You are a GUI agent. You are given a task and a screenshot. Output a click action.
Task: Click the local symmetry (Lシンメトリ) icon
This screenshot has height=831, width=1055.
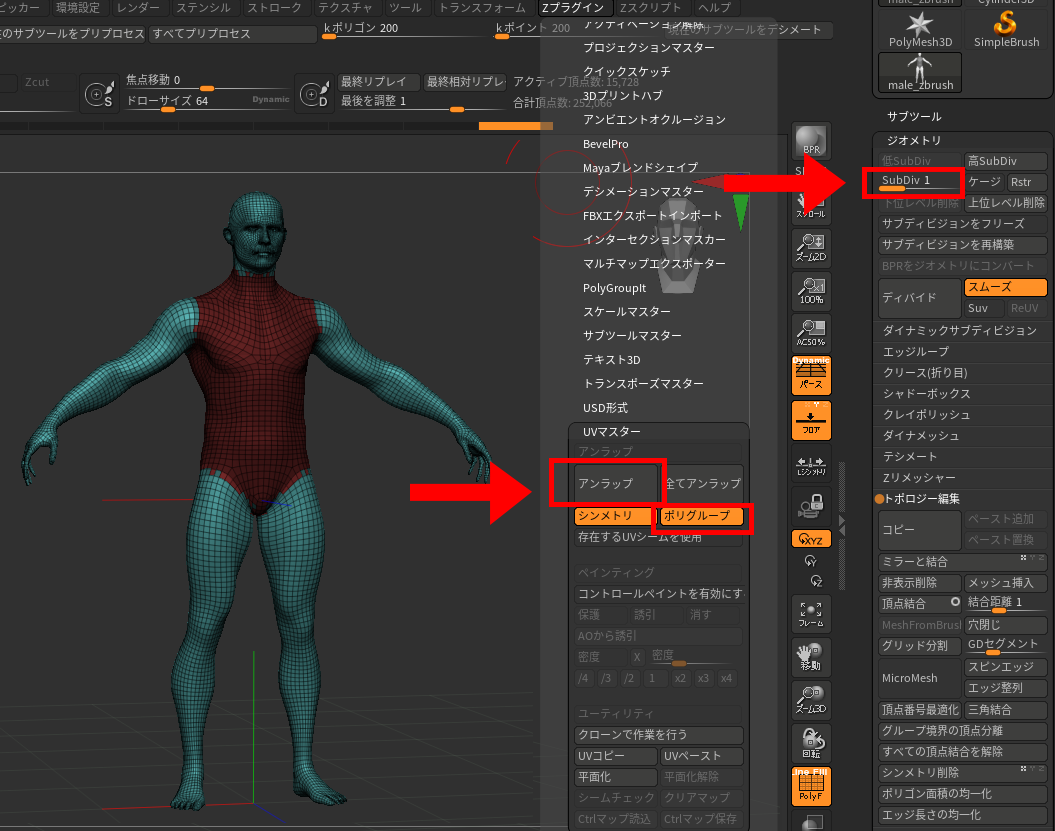coord(811,464)
